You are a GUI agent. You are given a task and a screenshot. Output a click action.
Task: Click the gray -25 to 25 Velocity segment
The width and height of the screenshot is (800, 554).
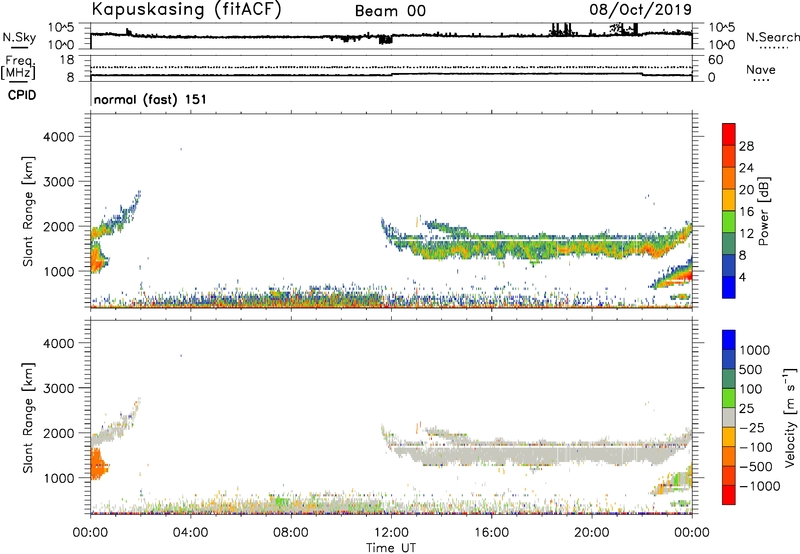pos(729,417)
